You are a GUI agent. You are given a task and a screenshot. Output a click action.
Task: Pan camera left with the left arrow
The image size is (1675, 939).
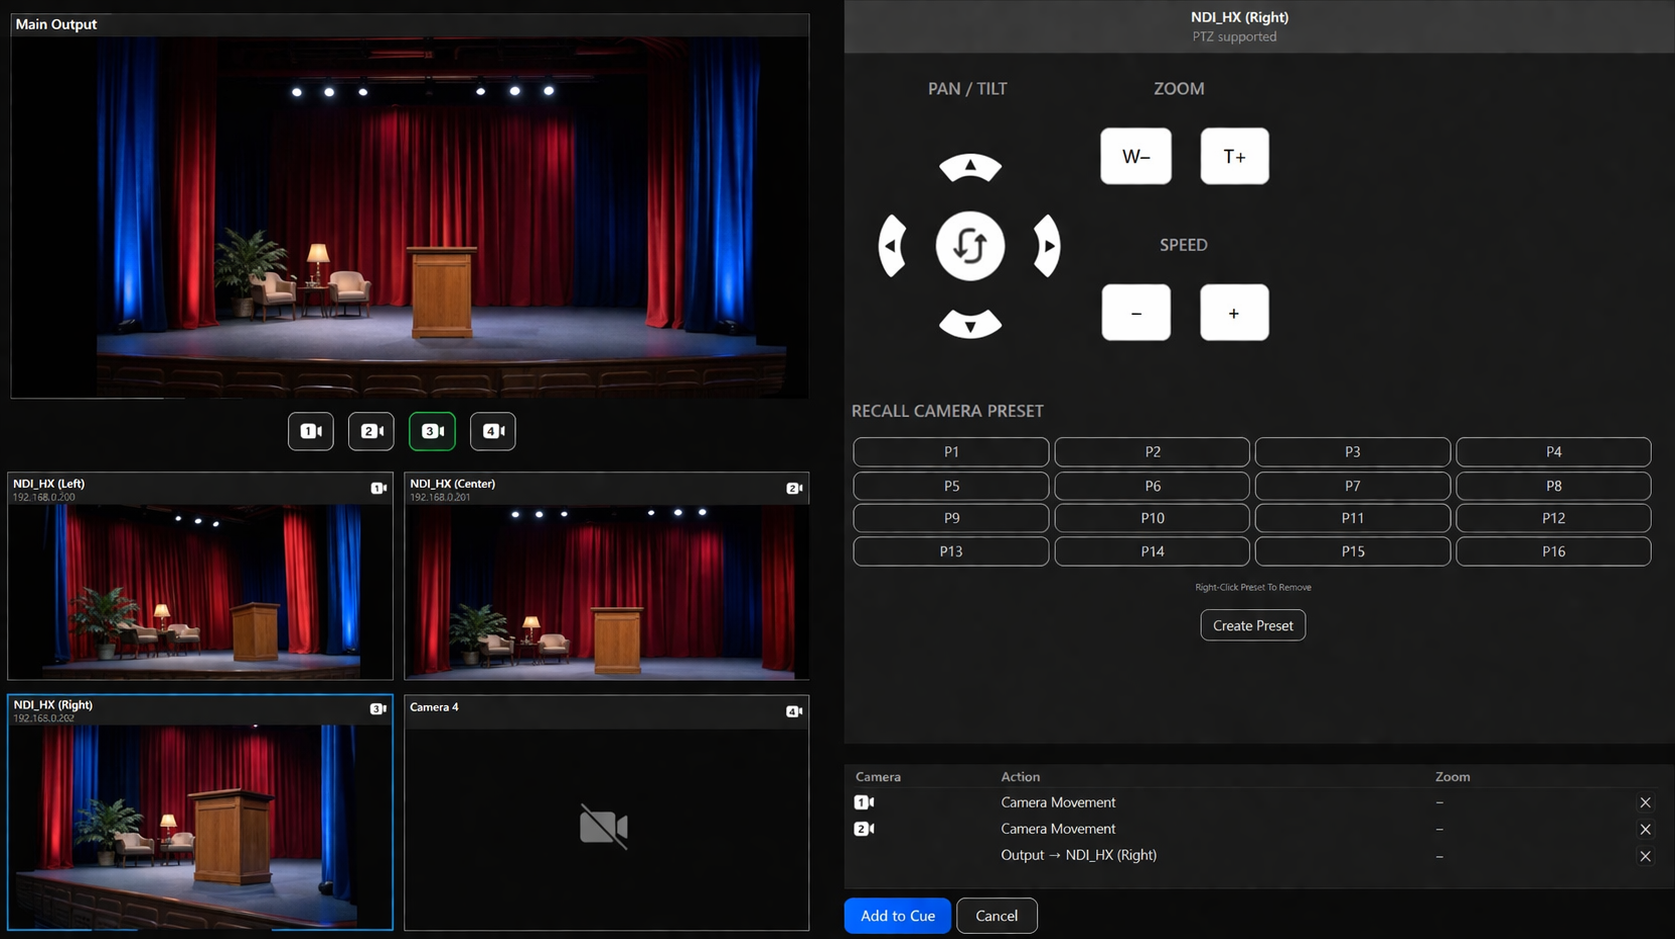click(x=892, y=246)
